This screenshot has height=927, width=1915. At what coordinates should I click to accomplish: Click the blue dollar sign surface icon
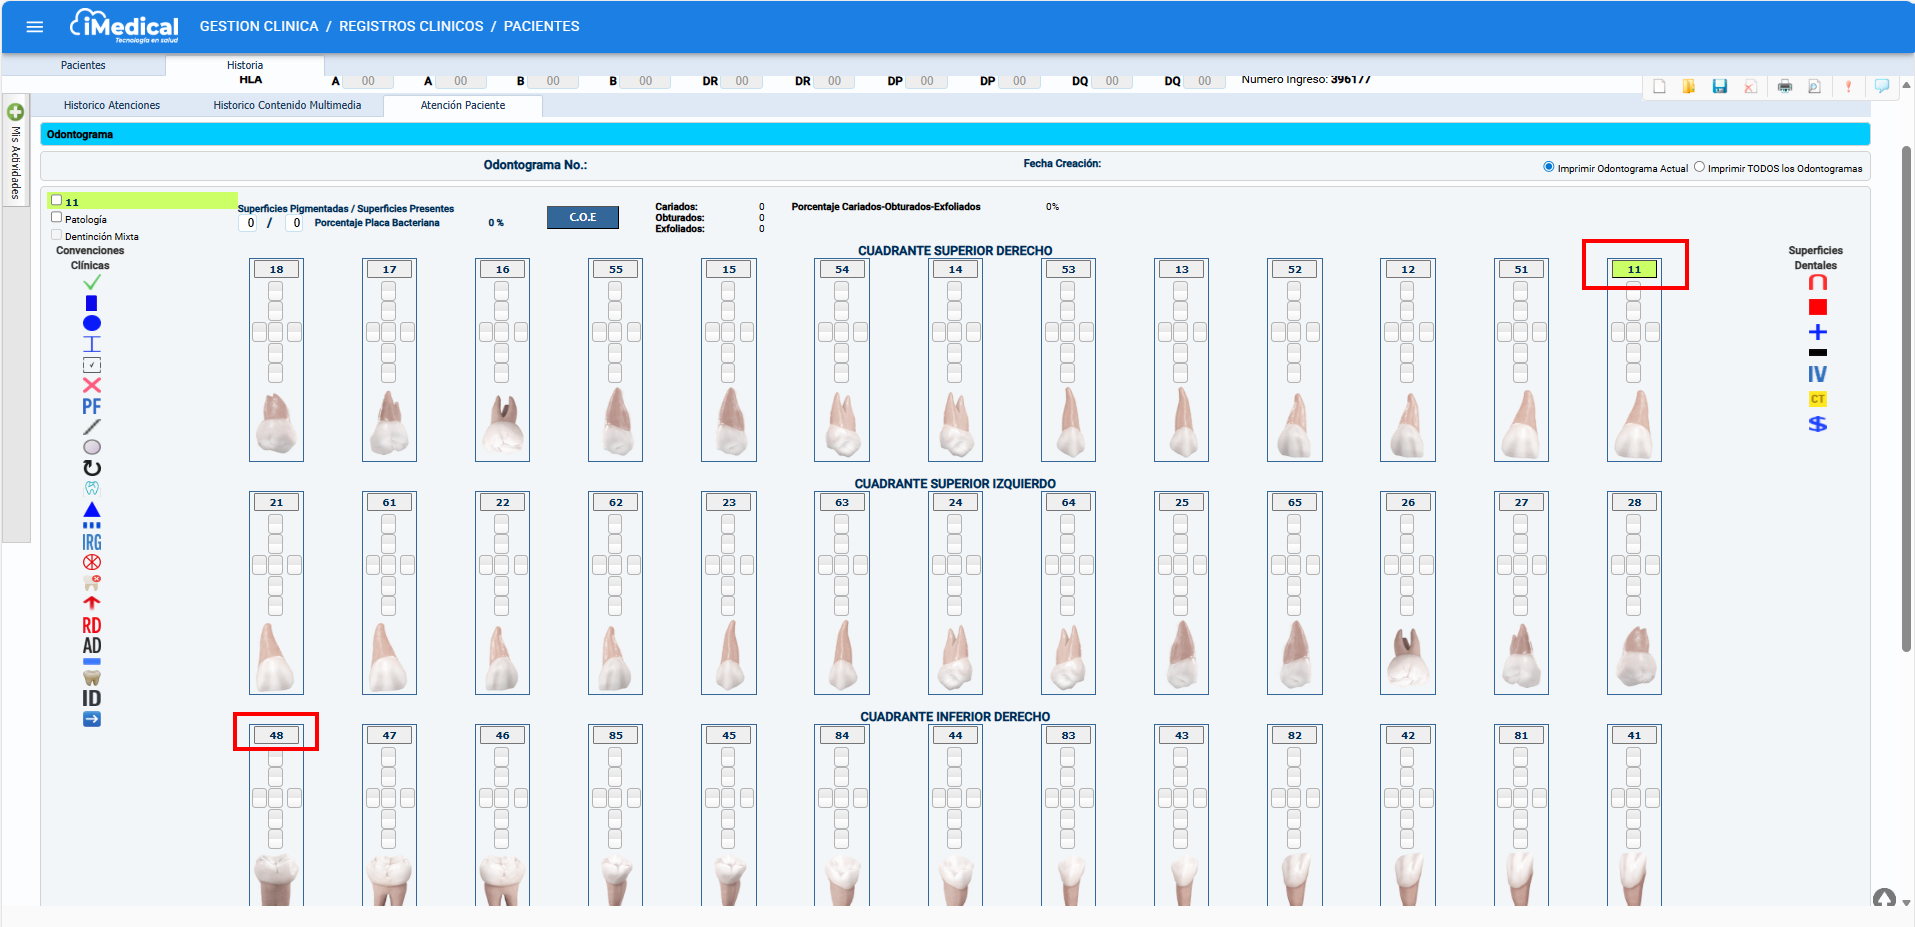click(x=1817, y=424)
